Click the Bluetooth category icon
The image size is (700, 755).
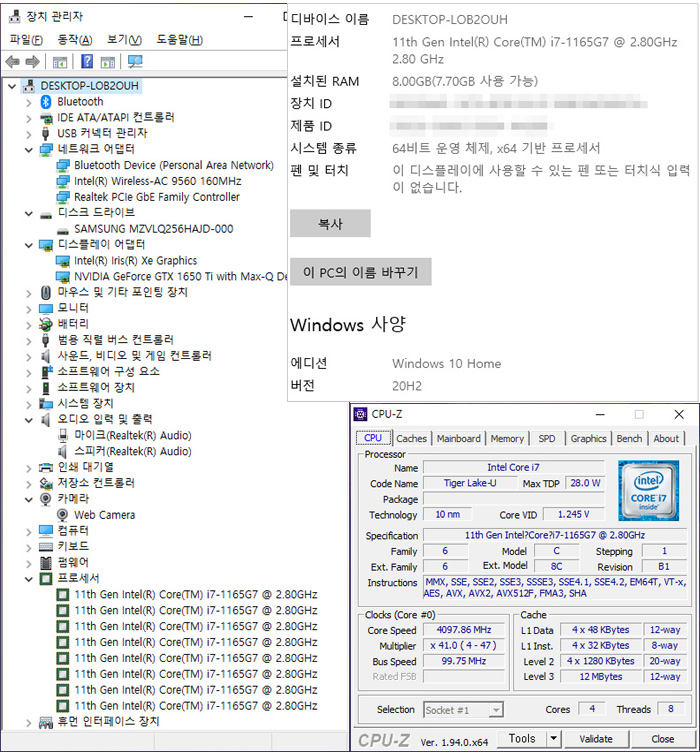pyautogui.click(x=46, y=102)
